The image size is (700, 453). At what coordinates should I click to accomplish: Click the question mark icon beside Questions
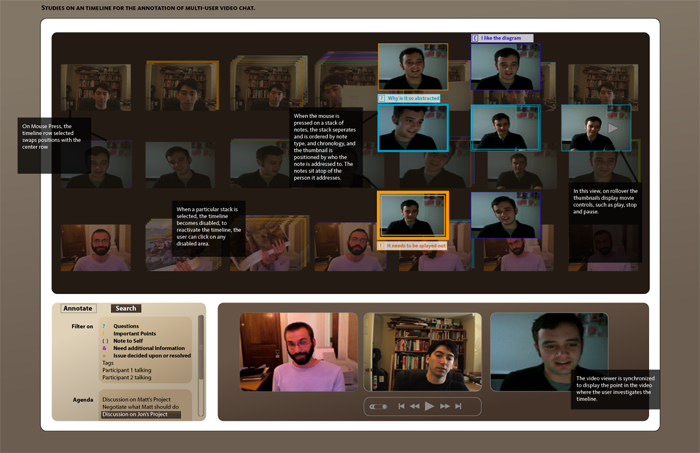(x=104, y=326)
